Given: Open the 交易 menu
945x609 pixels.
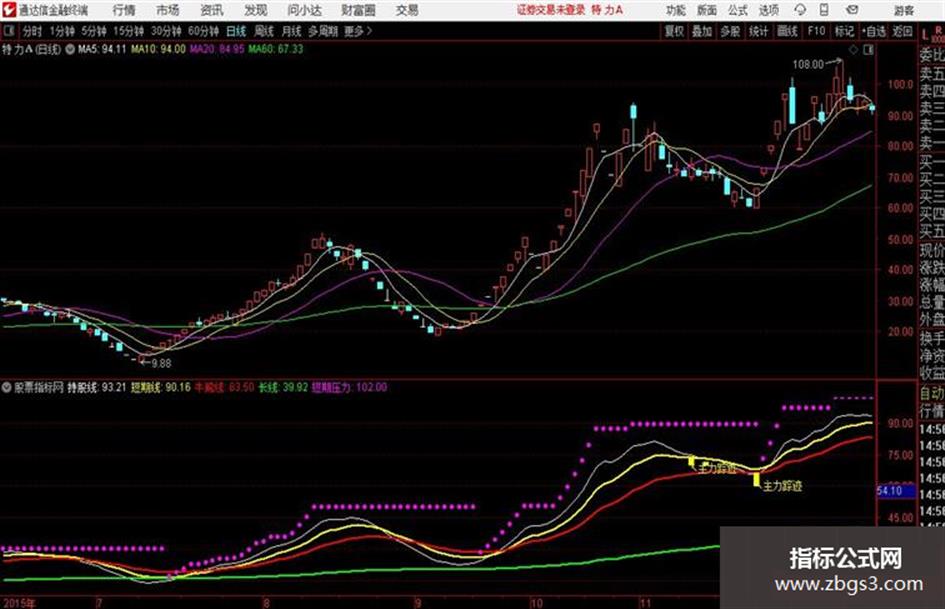Looking at the screenshot, I should point(407,10).
